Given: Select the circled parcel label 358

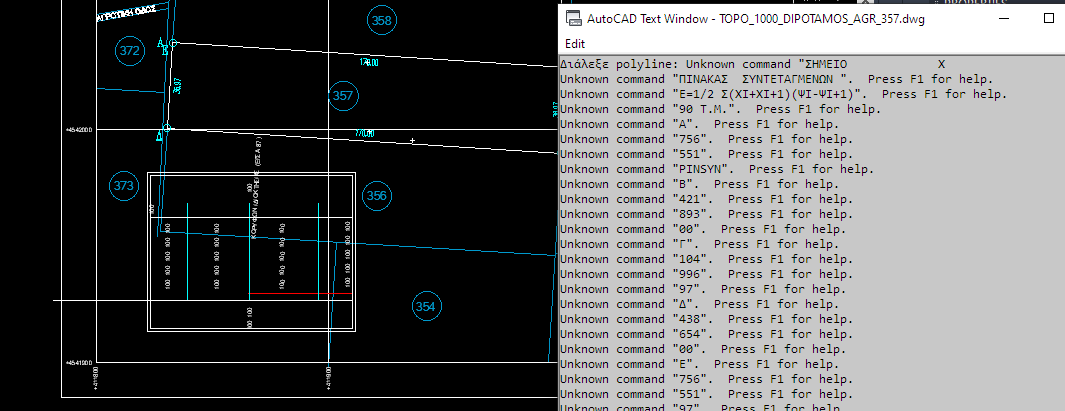Looking at the screenshot, I should tap(381, 20).
